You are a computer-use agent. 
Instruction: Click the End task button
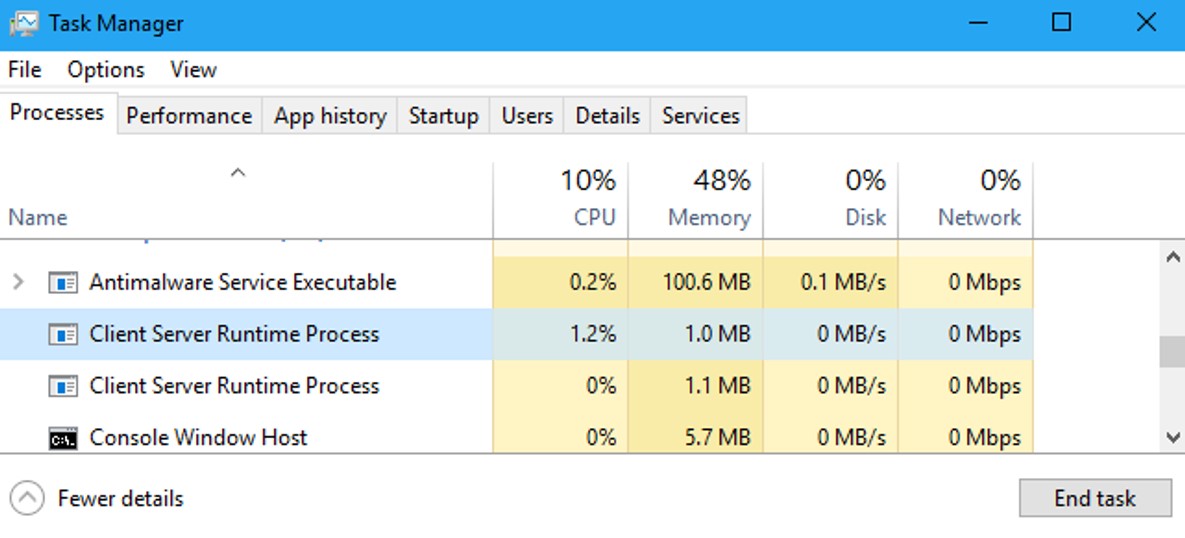pyautogui.click(x=1095, y=498)
